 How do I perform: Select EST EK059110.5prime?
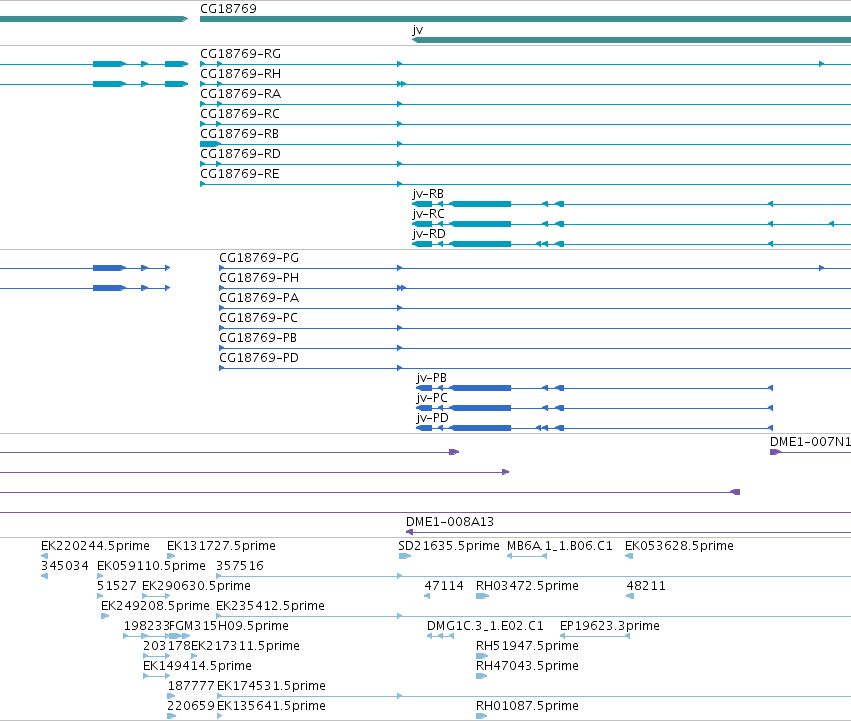tap(151, 566)
